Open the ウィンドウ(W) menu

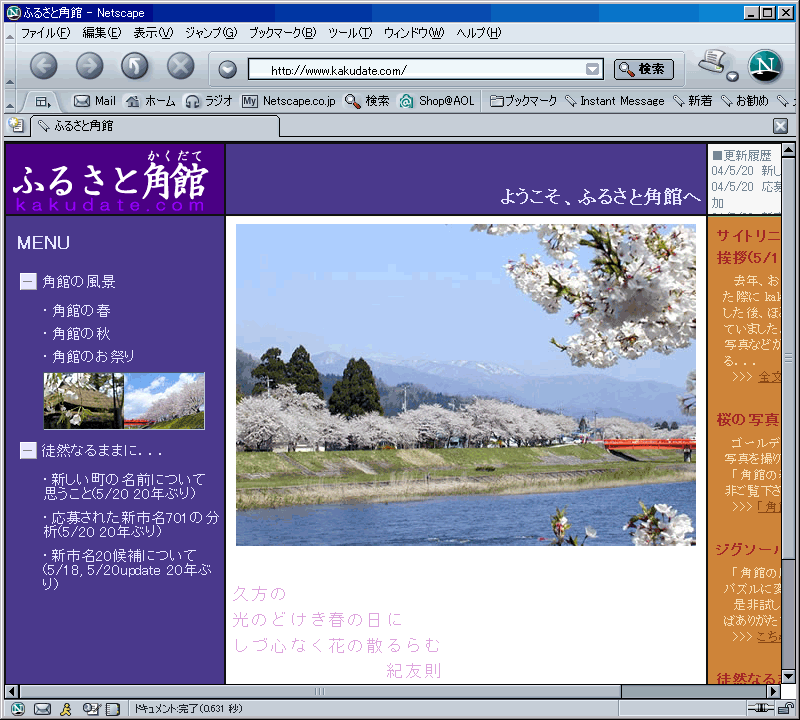pos(414,33)
